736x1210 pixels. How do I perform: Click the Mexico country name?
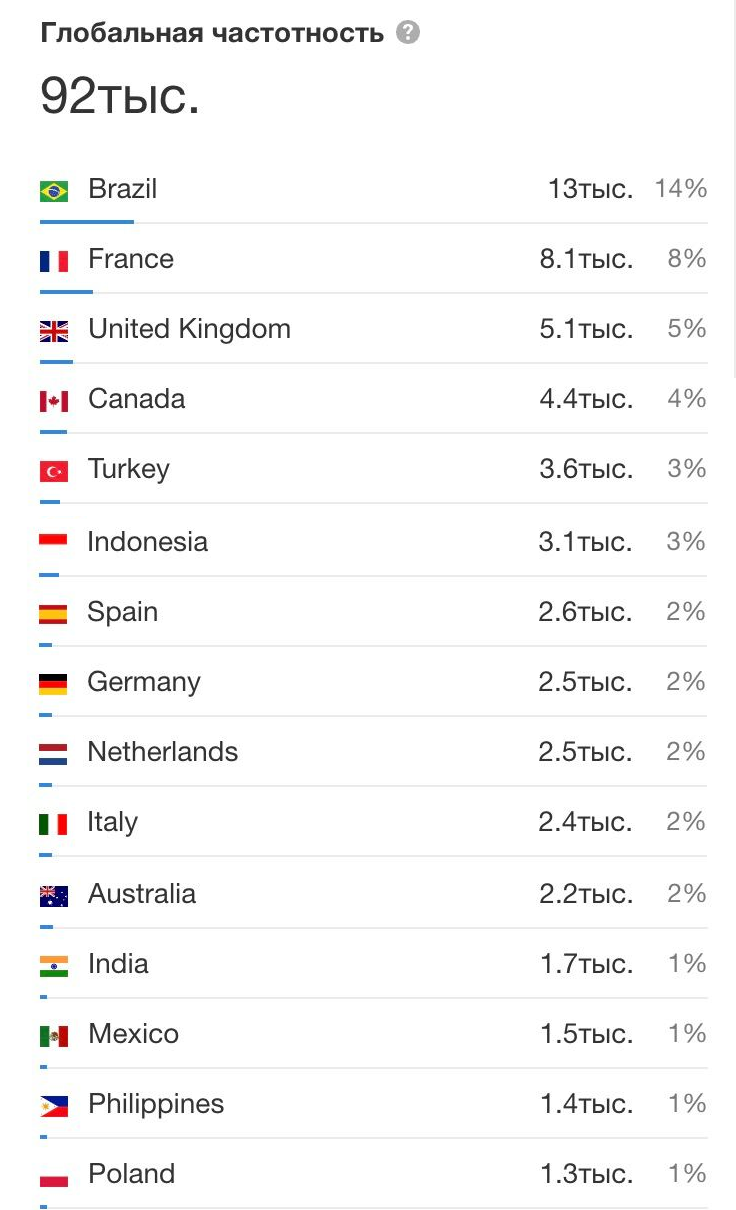point(133,1034)
